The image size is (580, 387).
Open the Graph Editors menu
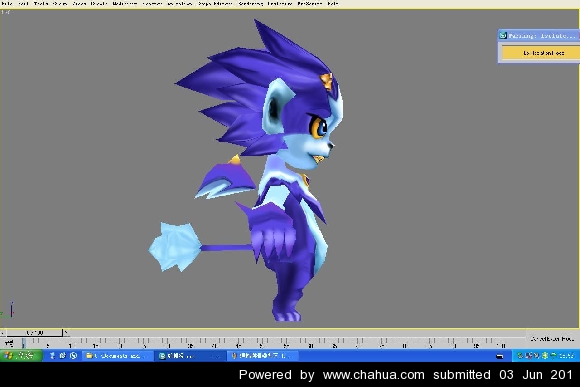(x=215, y=3)
